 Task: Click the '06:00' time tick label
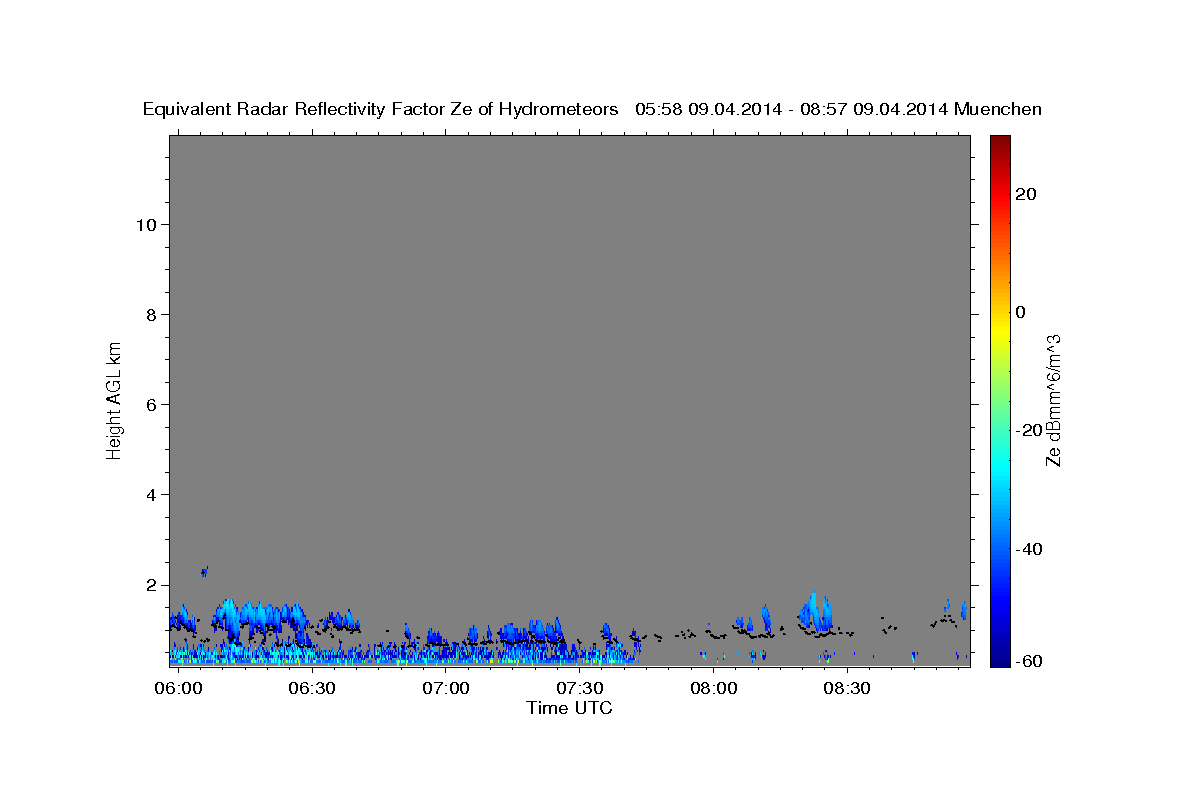coord(179,689)
